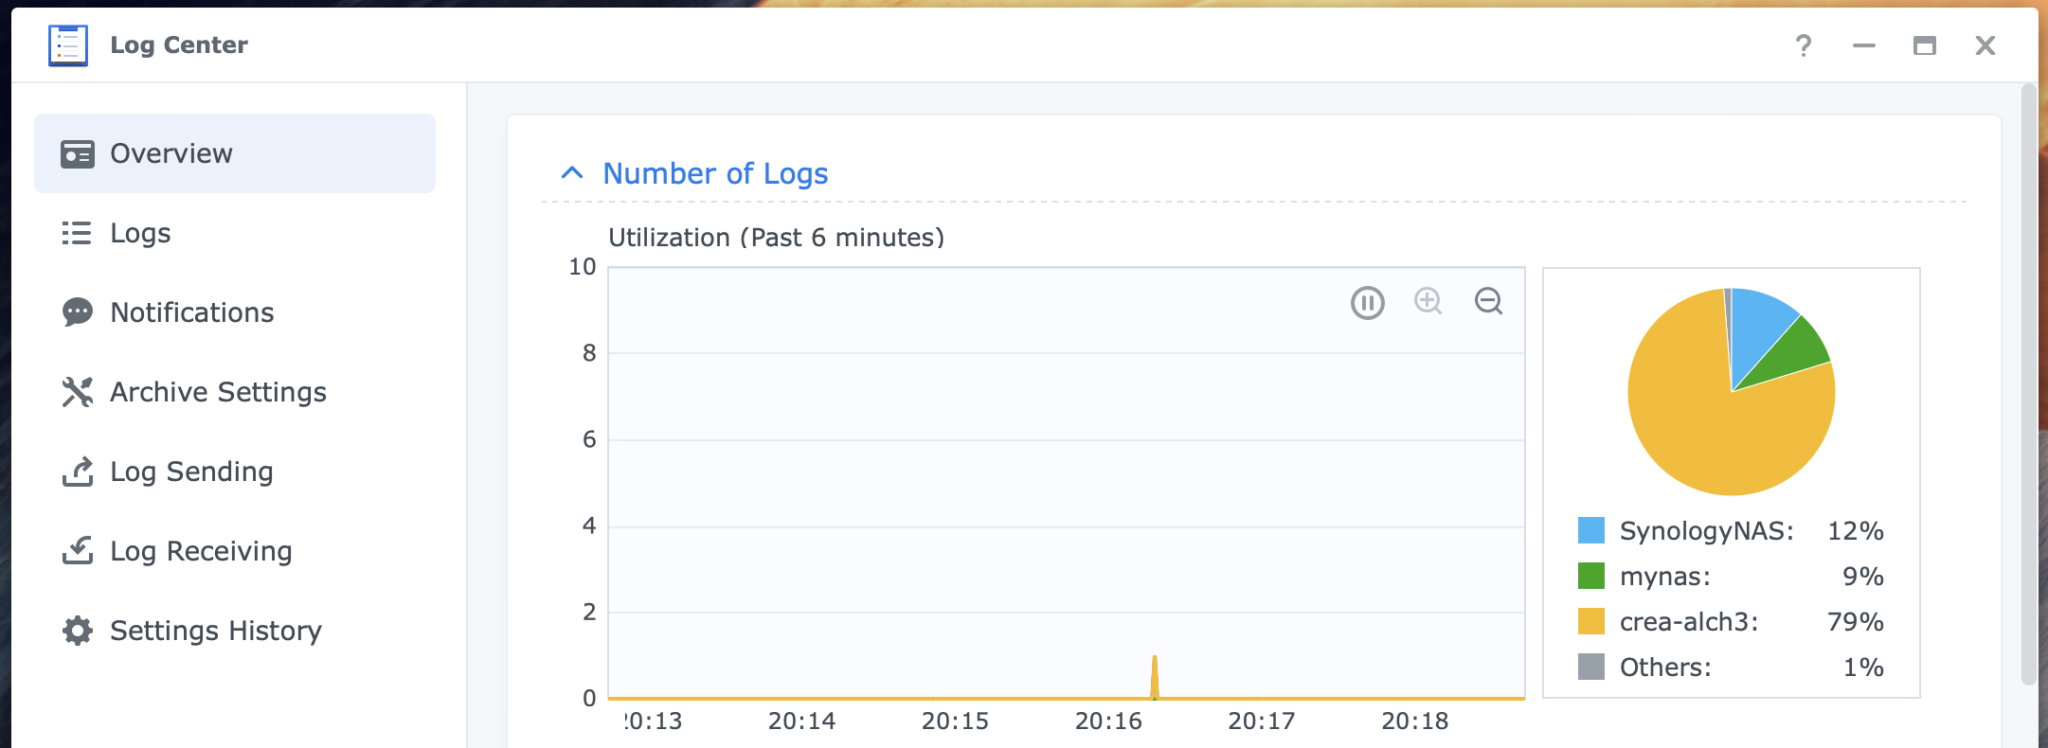Click the Settings History gear icon
Screen dimensions: 2048x748
(77, 631)
